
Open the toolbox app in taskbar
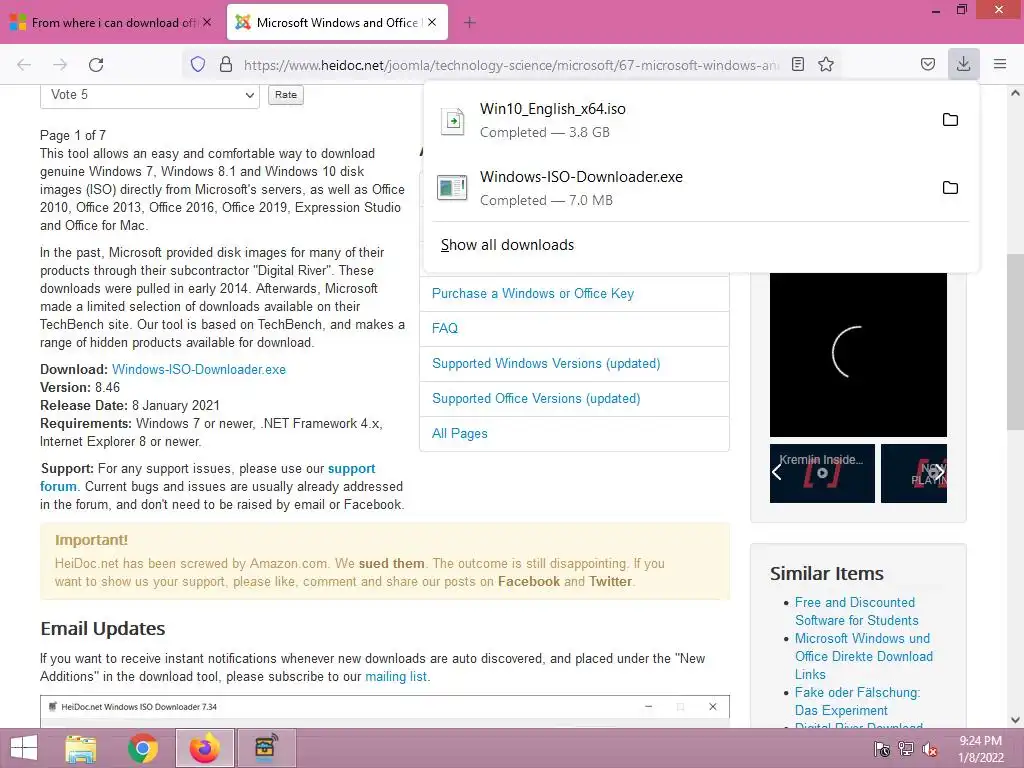[266, 748]
